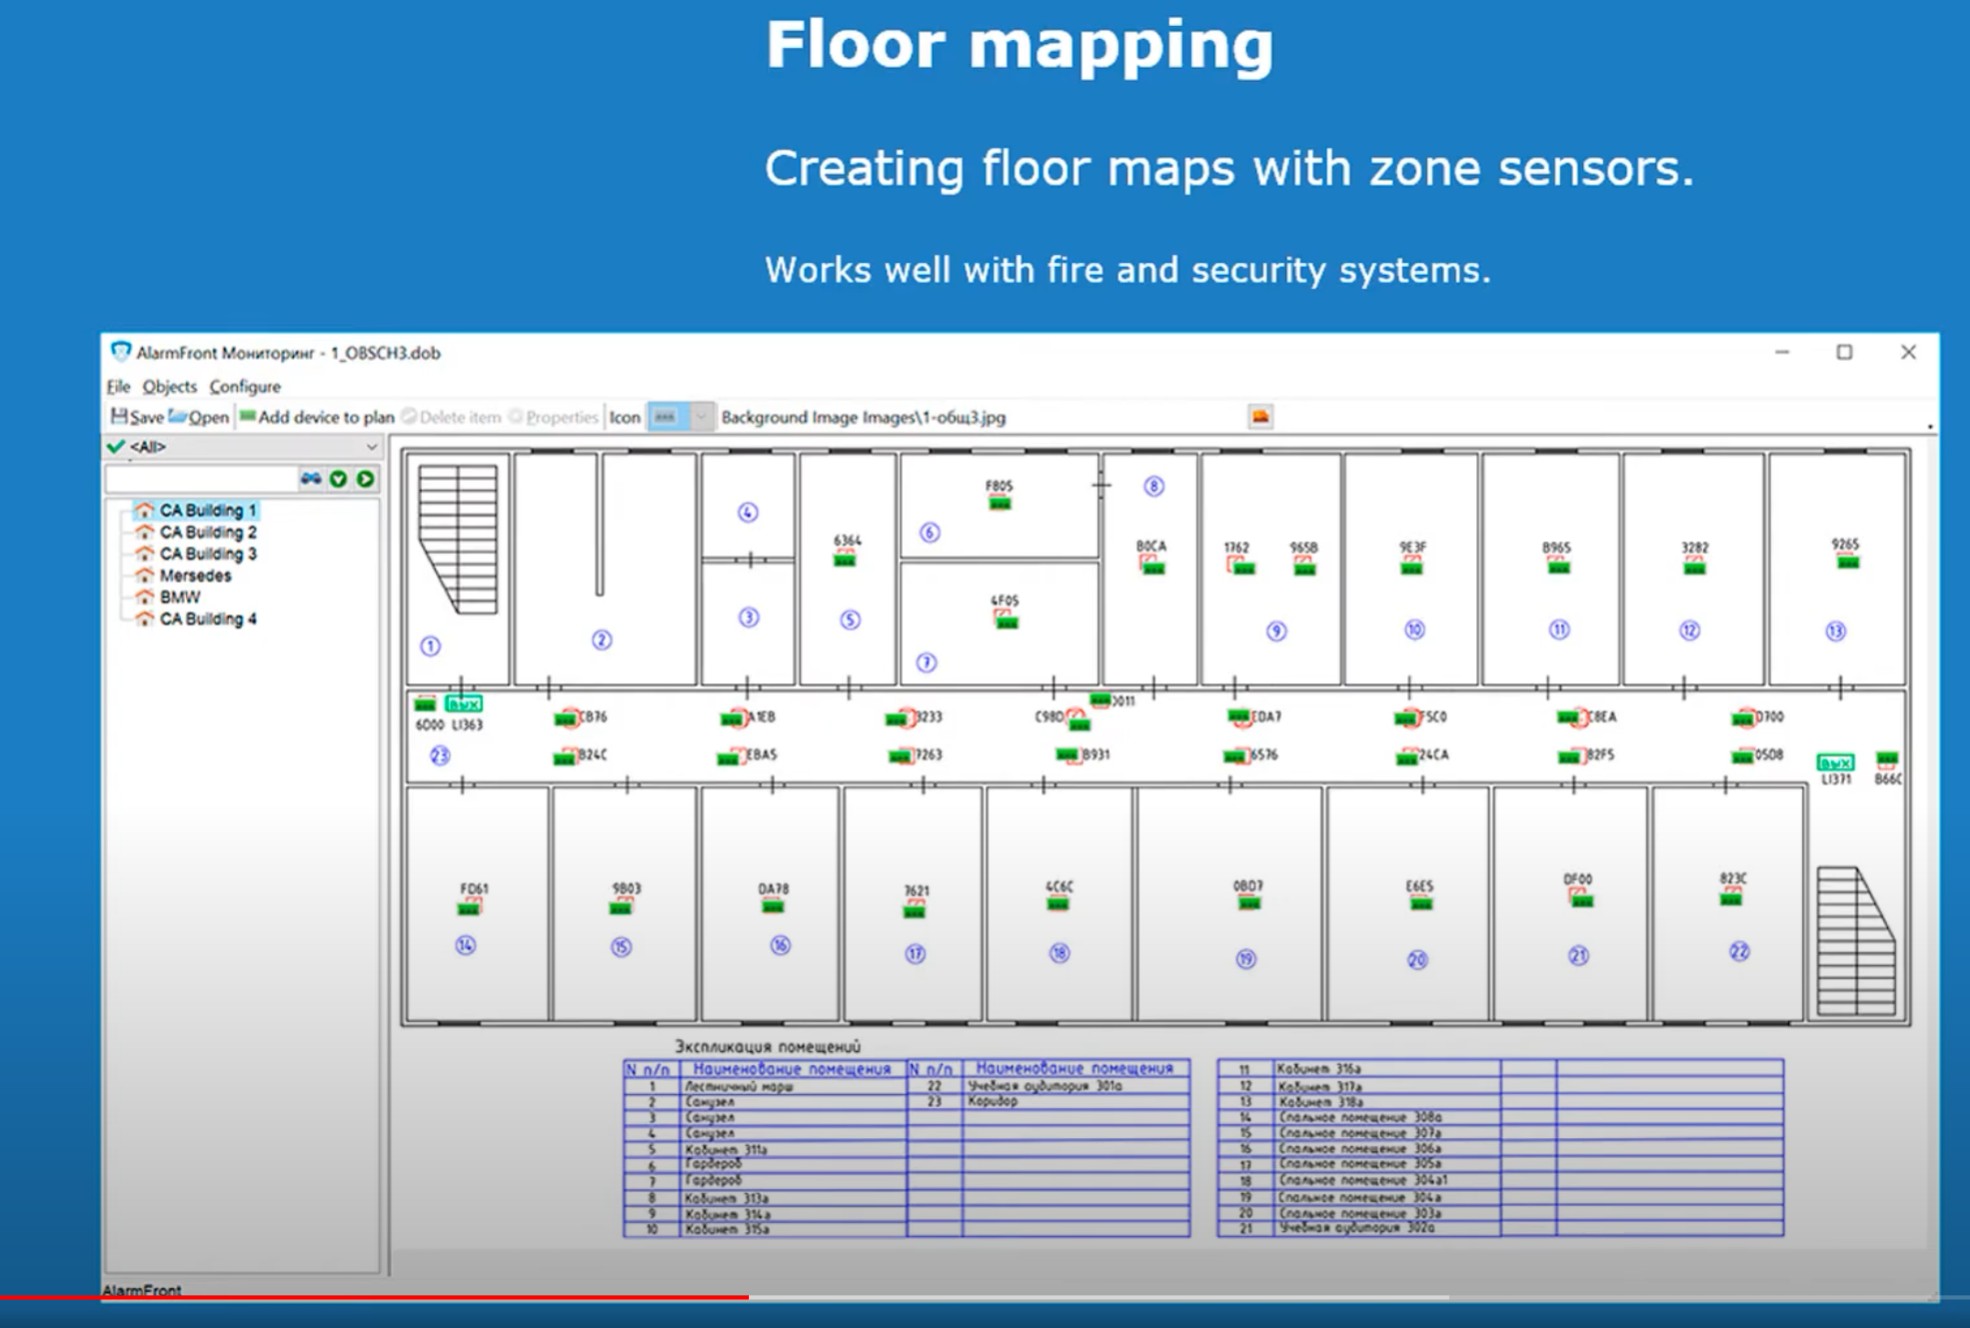Select corridor sensor B24C
Screen dimensions: 1970x1328
(566, 756)
